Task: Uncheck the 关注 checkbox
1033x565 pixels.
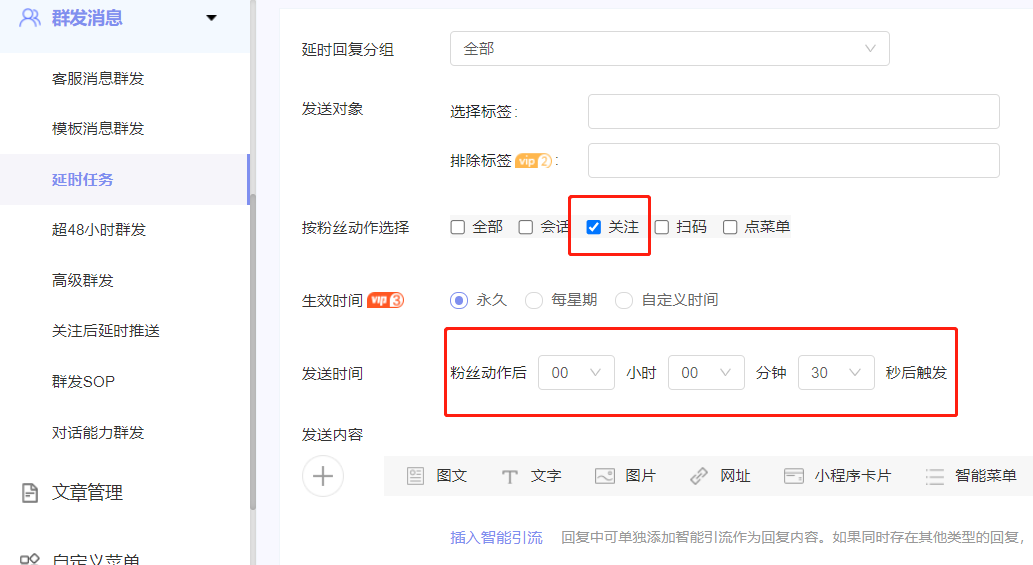Action: point(594,227)
